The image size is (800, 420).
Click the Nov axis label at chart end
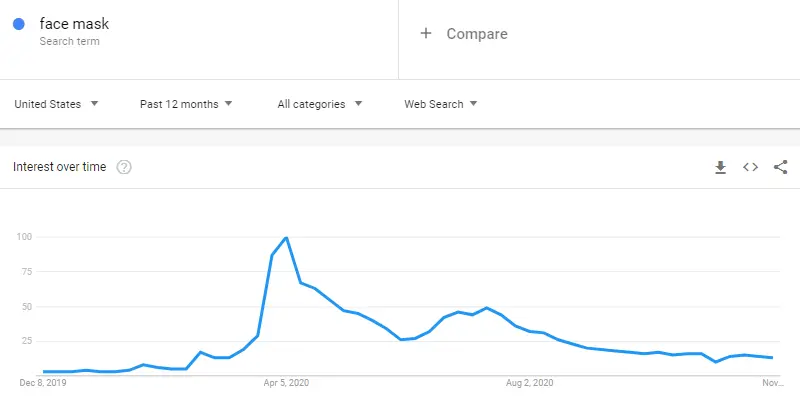772,383
